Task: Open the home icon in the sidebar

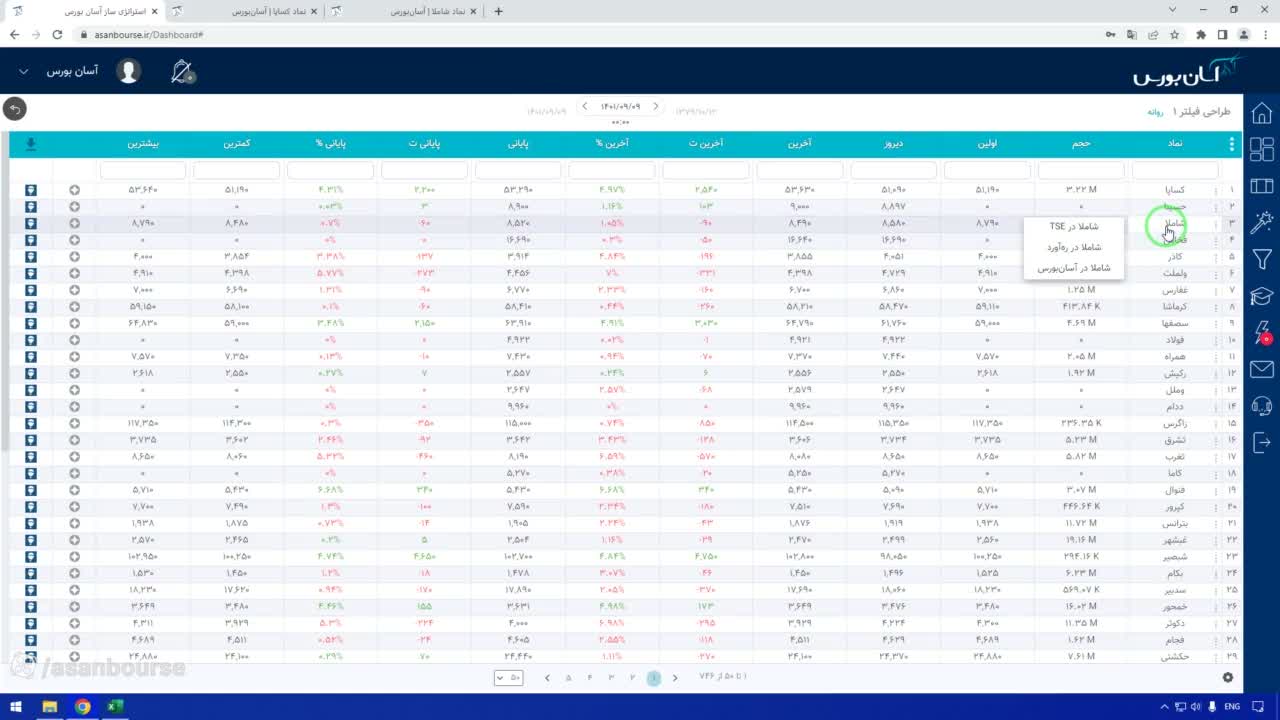Action: click(x=1262, y=113)
